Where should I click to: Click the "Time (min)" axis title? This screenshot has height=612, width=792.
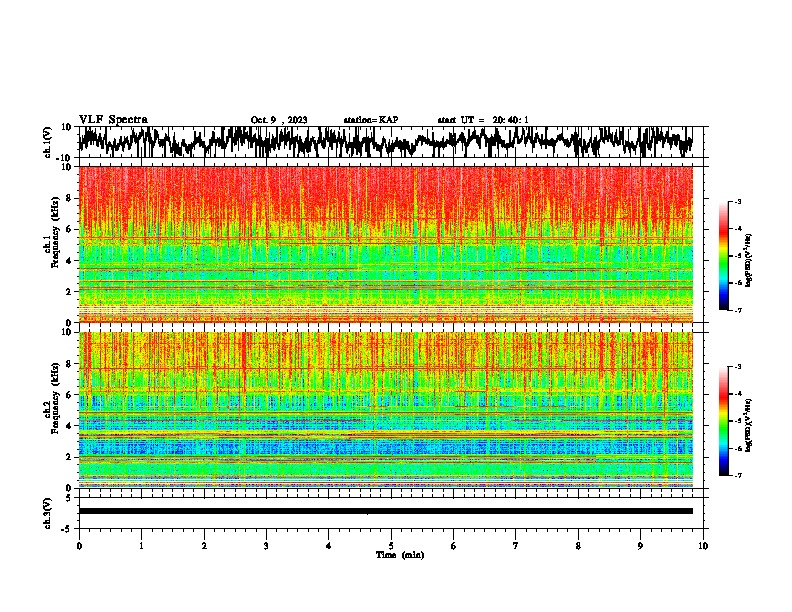pos(400,555)
